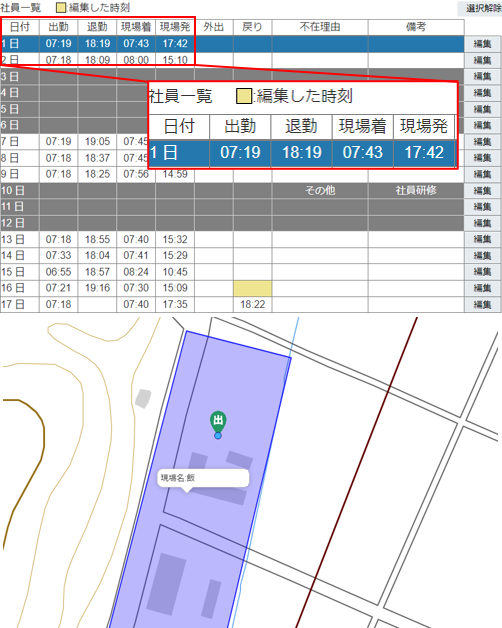Screen dimensions: 502x628
Task: Open edit for the 7日 row
Action: (482, 142)
